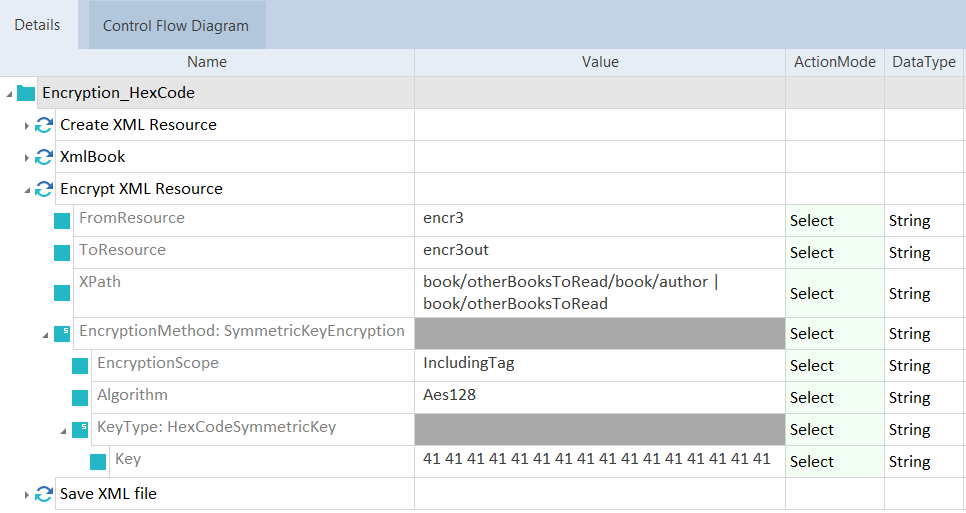Collapse the Encrypt XML Resource step
Screen dimensions: 966x513
(x=27, y=190)
